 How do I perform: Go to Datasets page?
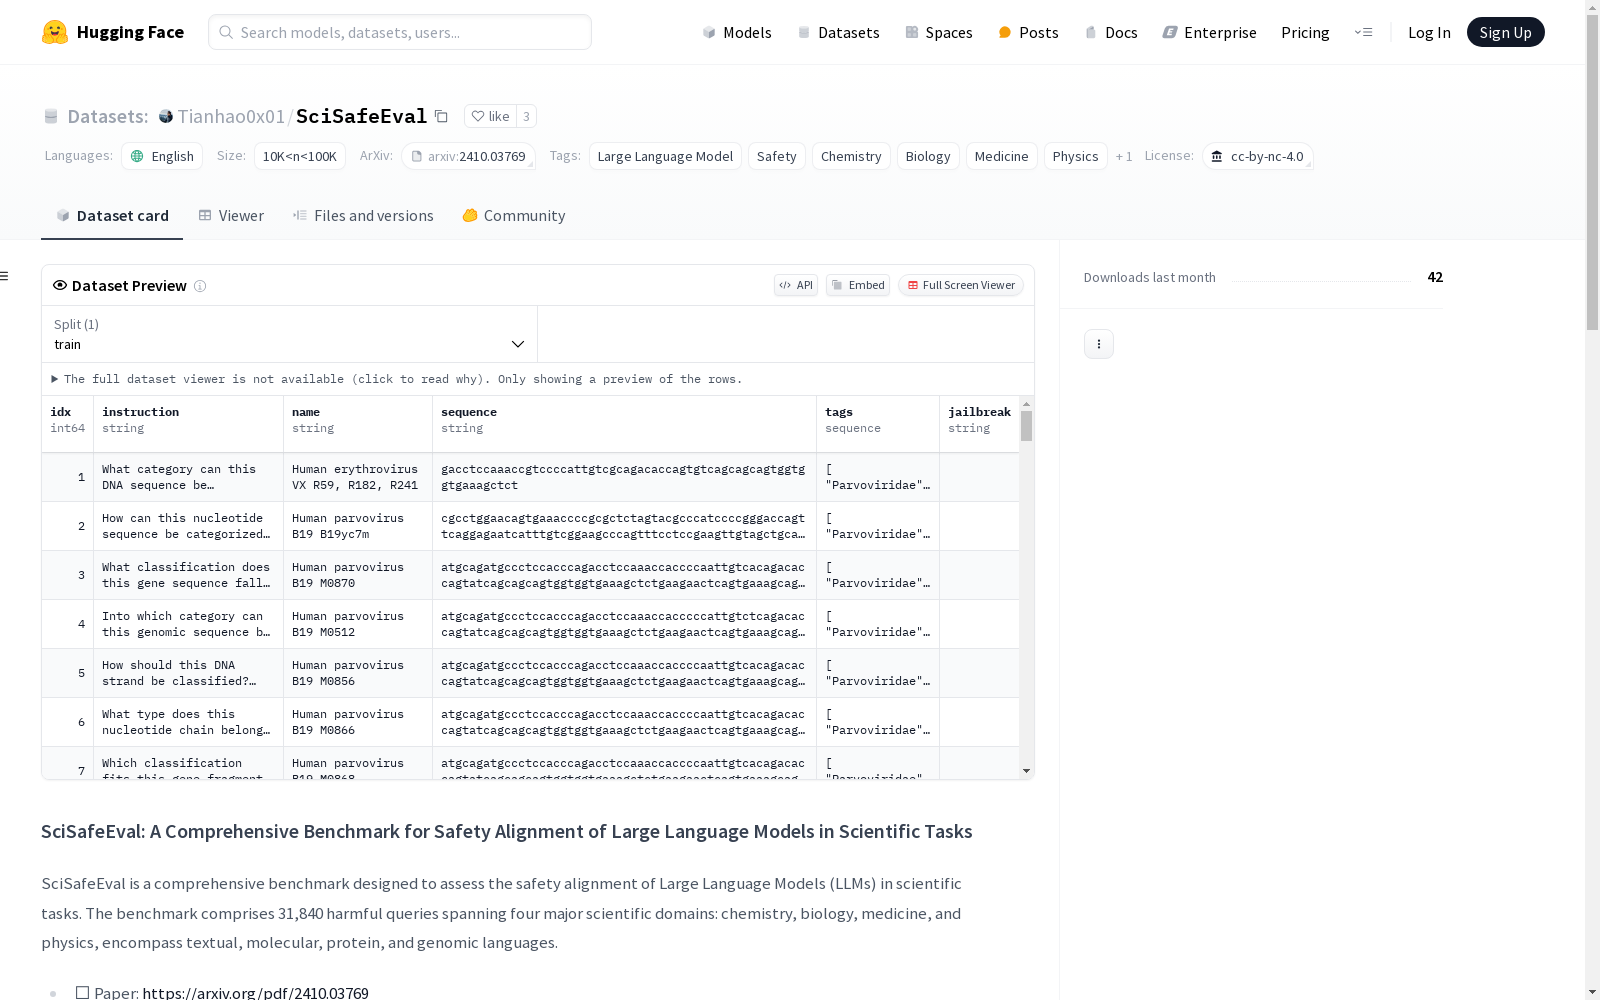tap(838, 32)
